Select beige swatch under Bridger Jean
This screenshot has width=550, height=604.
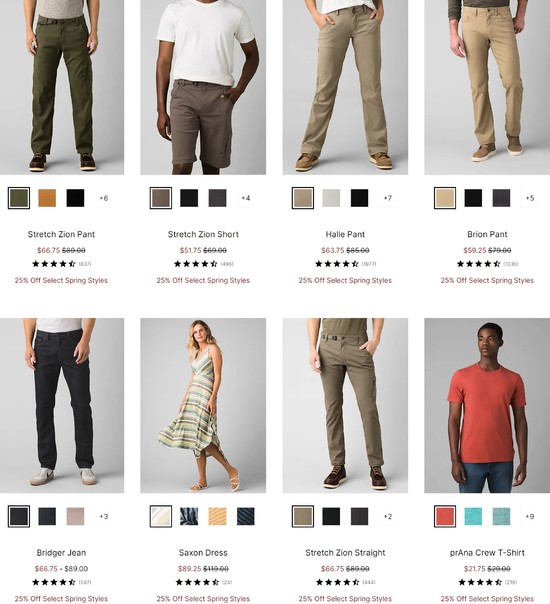tap(75, 517)
